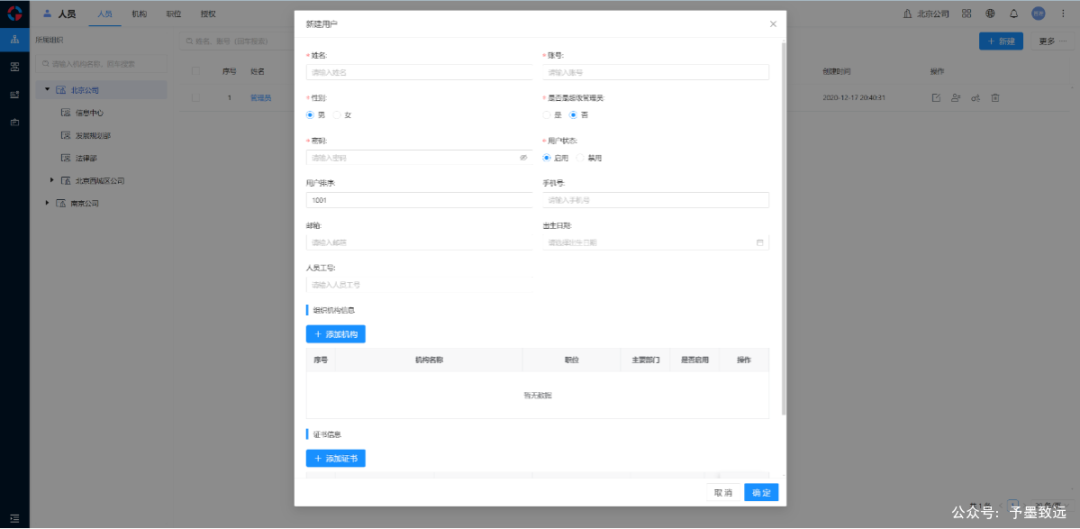Click the building icon beside 北京公司 in header
The width and height of the screenshot is (1080, 529).
click(x=907, y=13)
